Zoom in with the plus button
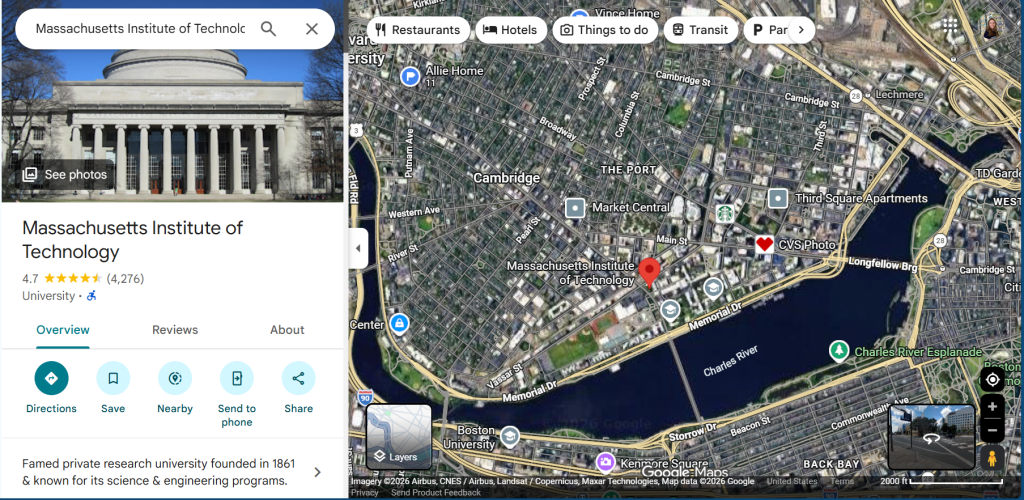Screen dimensions: 1024x500 coord(993,407)
